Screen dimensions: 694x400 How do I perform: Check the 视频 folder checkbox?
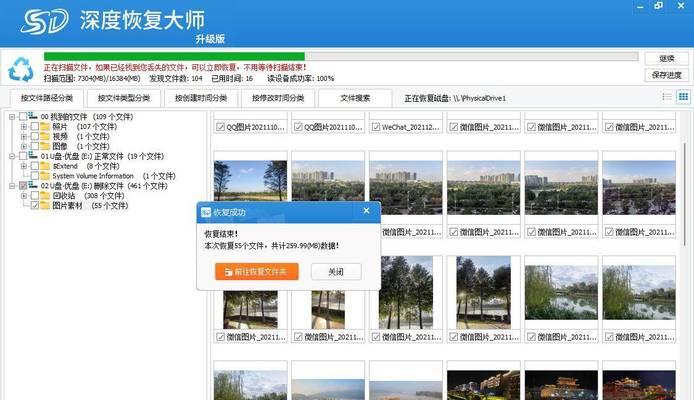35,136
